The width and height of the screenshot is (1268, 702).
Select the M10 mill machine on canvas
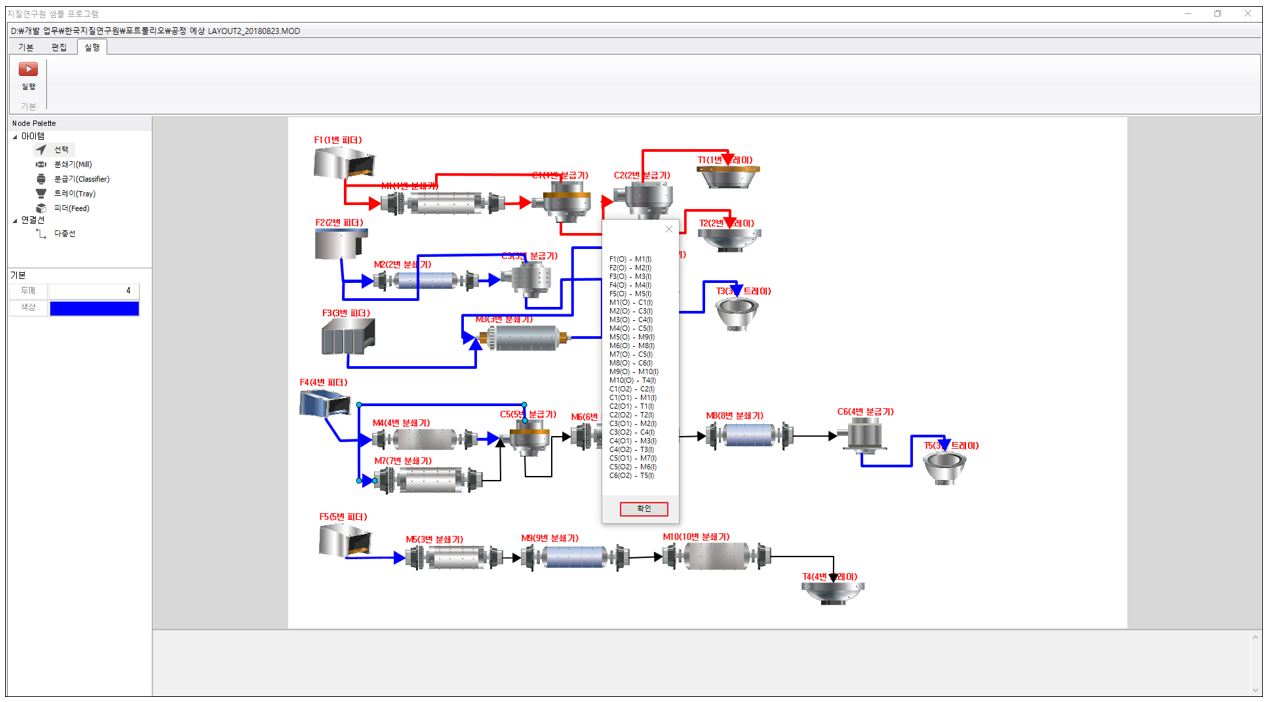pos(717,555)
